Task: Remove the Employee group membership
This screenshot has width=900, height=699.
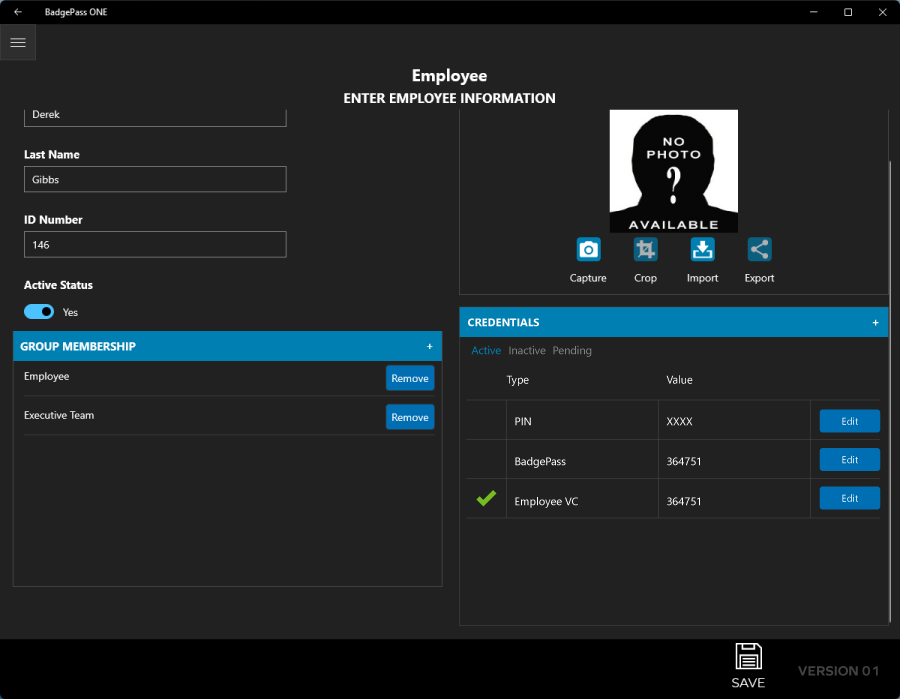Action: click(410, 378)
